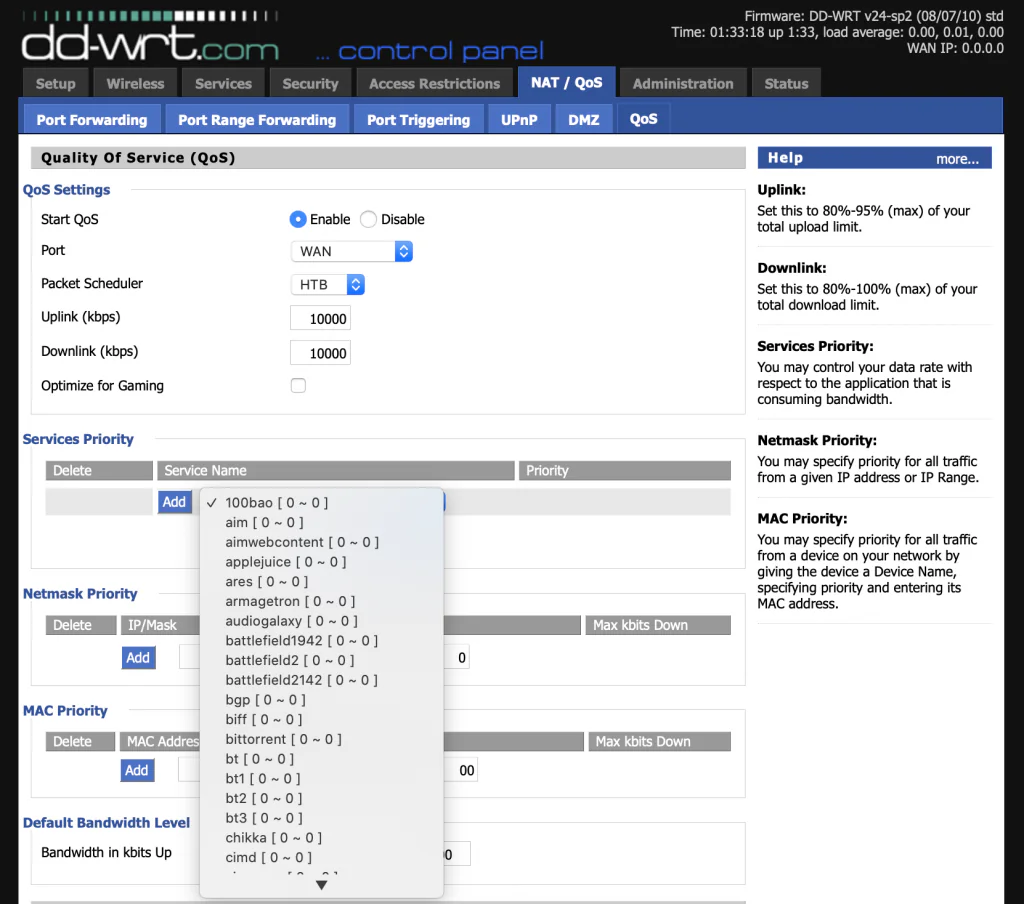Open the Wireless tab
The width and height of the screenshot is (1024, 904).
pos(135,84)
